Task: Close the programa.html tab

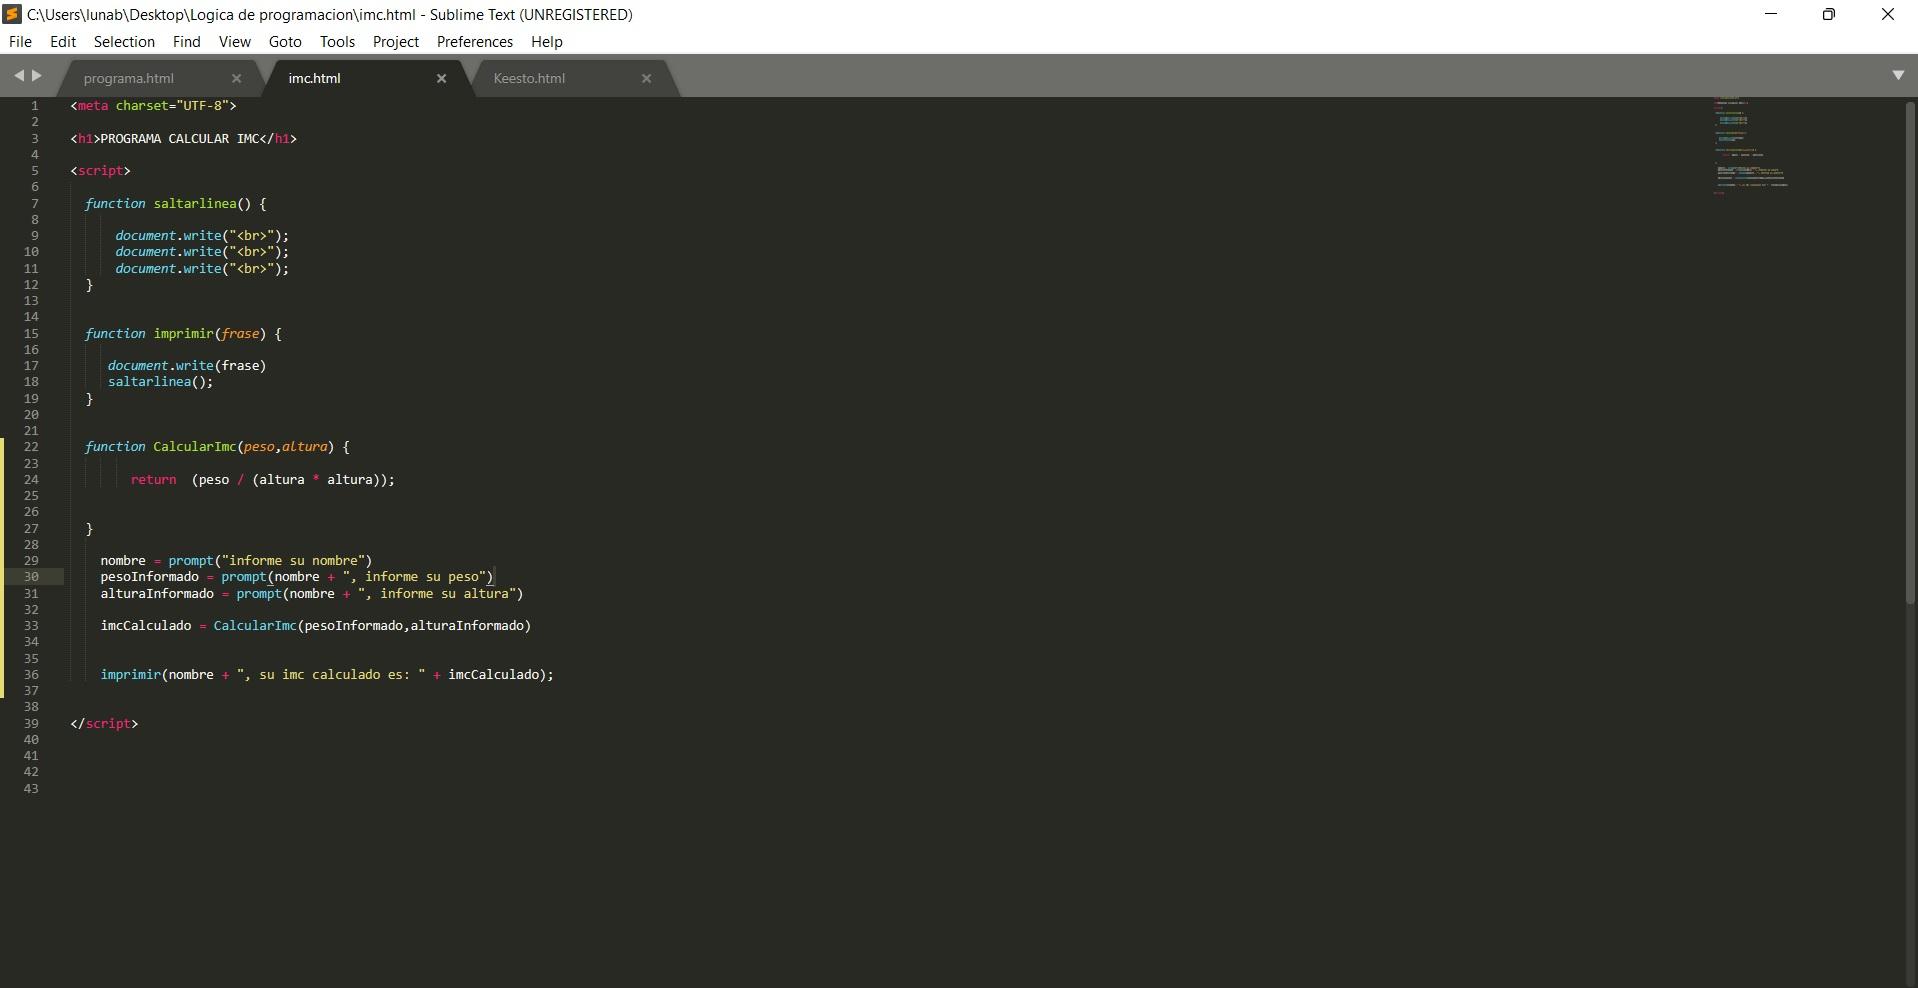Action: coord(236,78)
